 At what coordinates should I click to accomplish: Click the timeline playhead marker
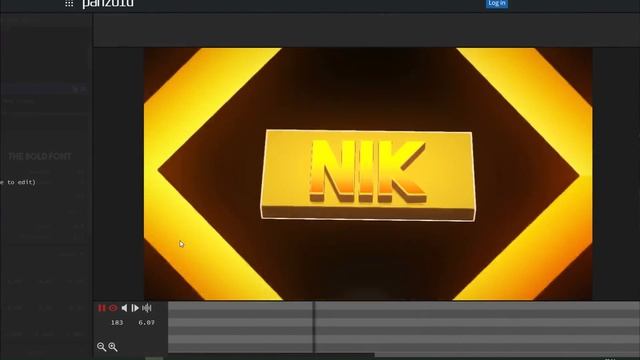click(x=314, y=327)
